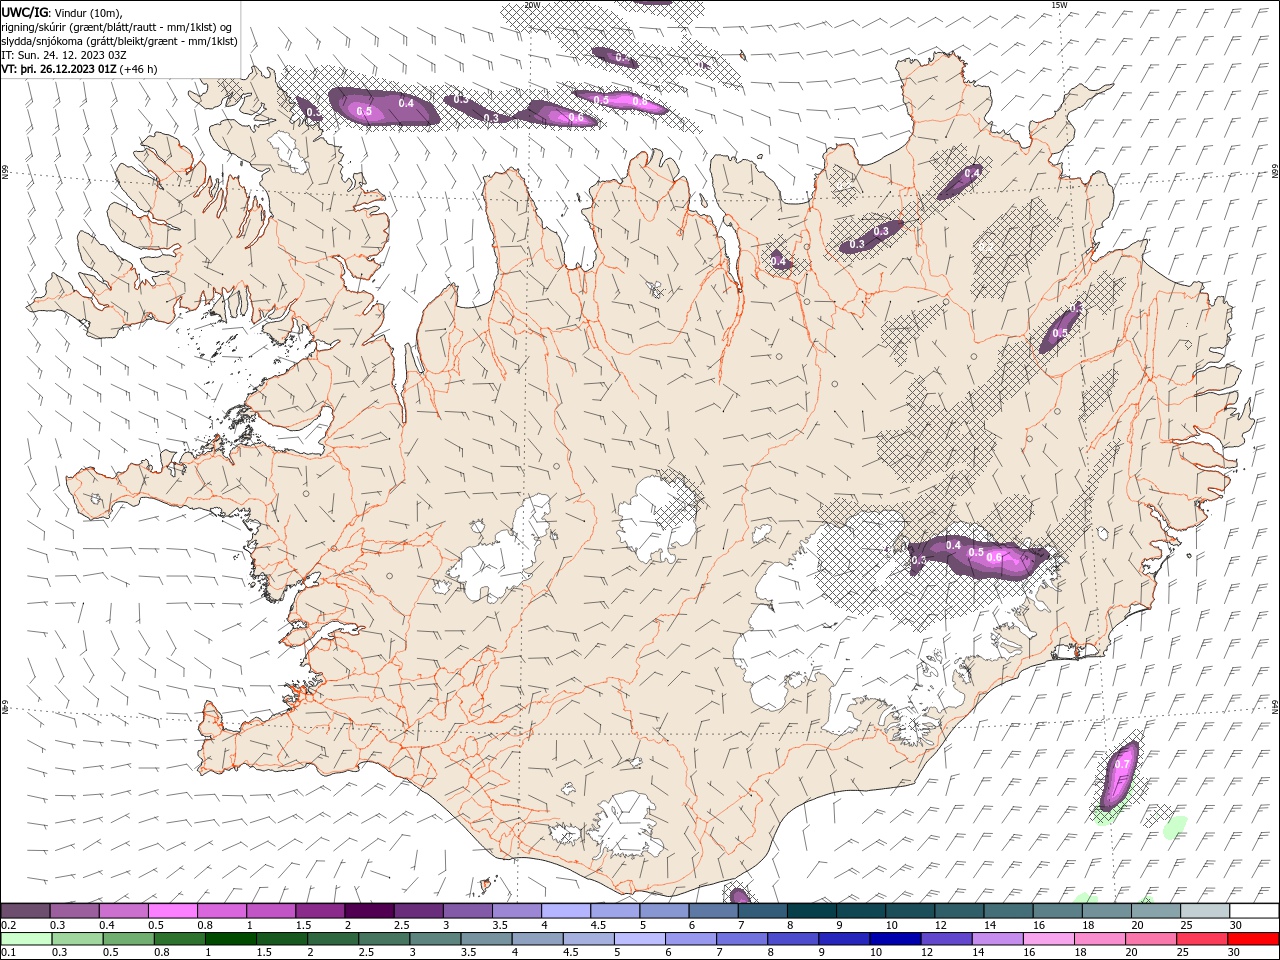Viewport: 1280px width, 960px height.
Task: Click the bright pink 0.5 swatch in snow legend
Action: point(172,910)
